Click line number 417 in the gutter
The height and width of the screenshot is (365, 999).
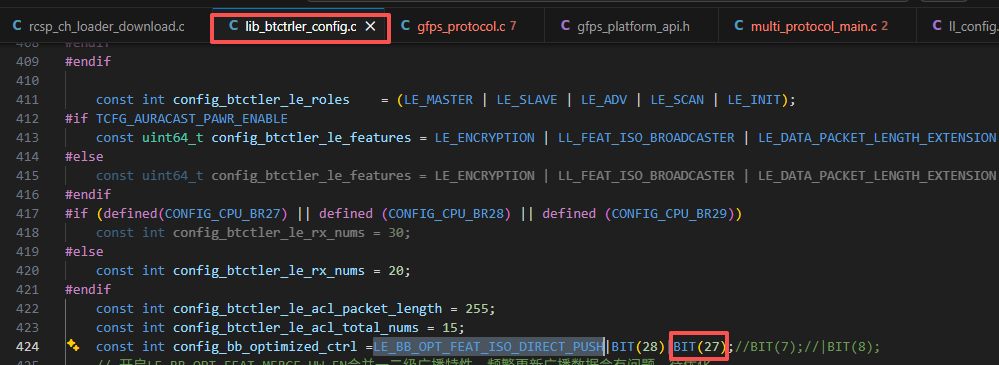pyautogui.click(x=27, y=214)
